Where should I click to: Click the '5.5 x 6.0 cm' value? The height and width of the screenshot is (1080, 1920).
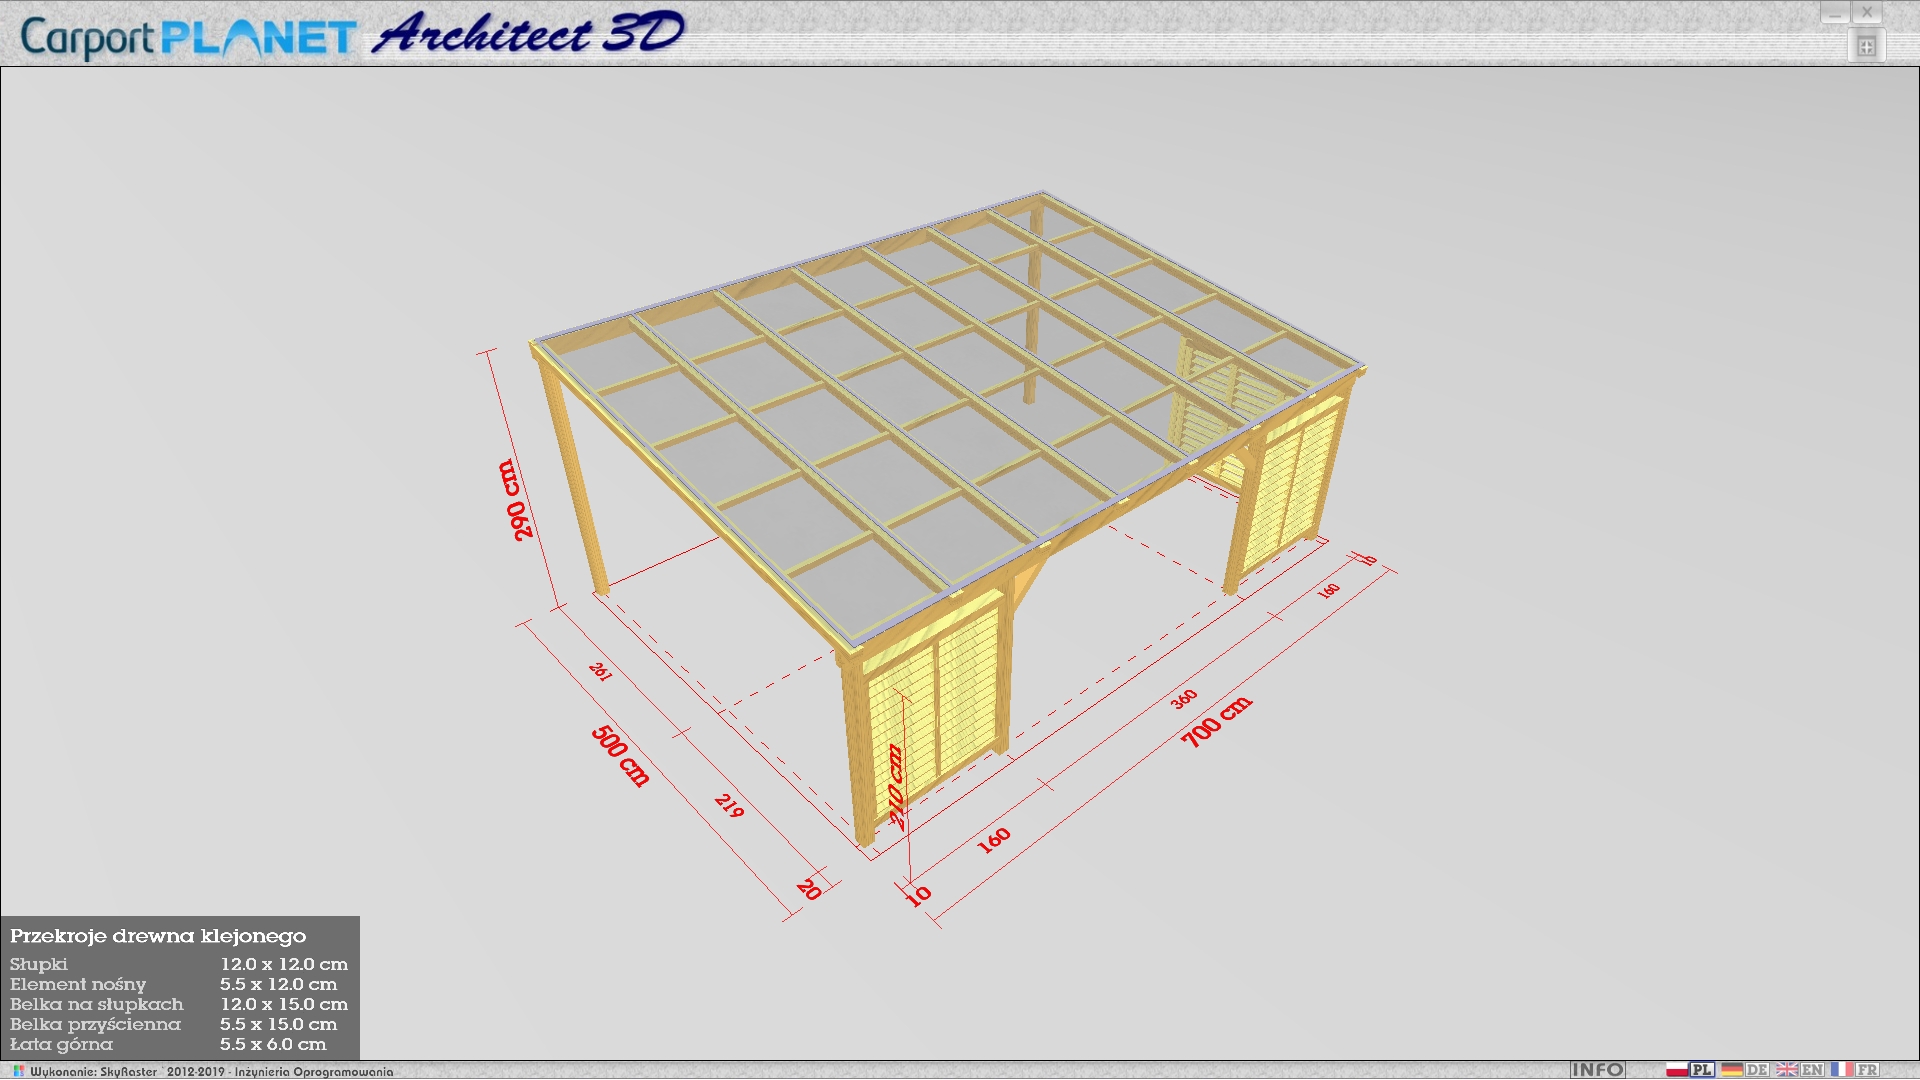273,1045
